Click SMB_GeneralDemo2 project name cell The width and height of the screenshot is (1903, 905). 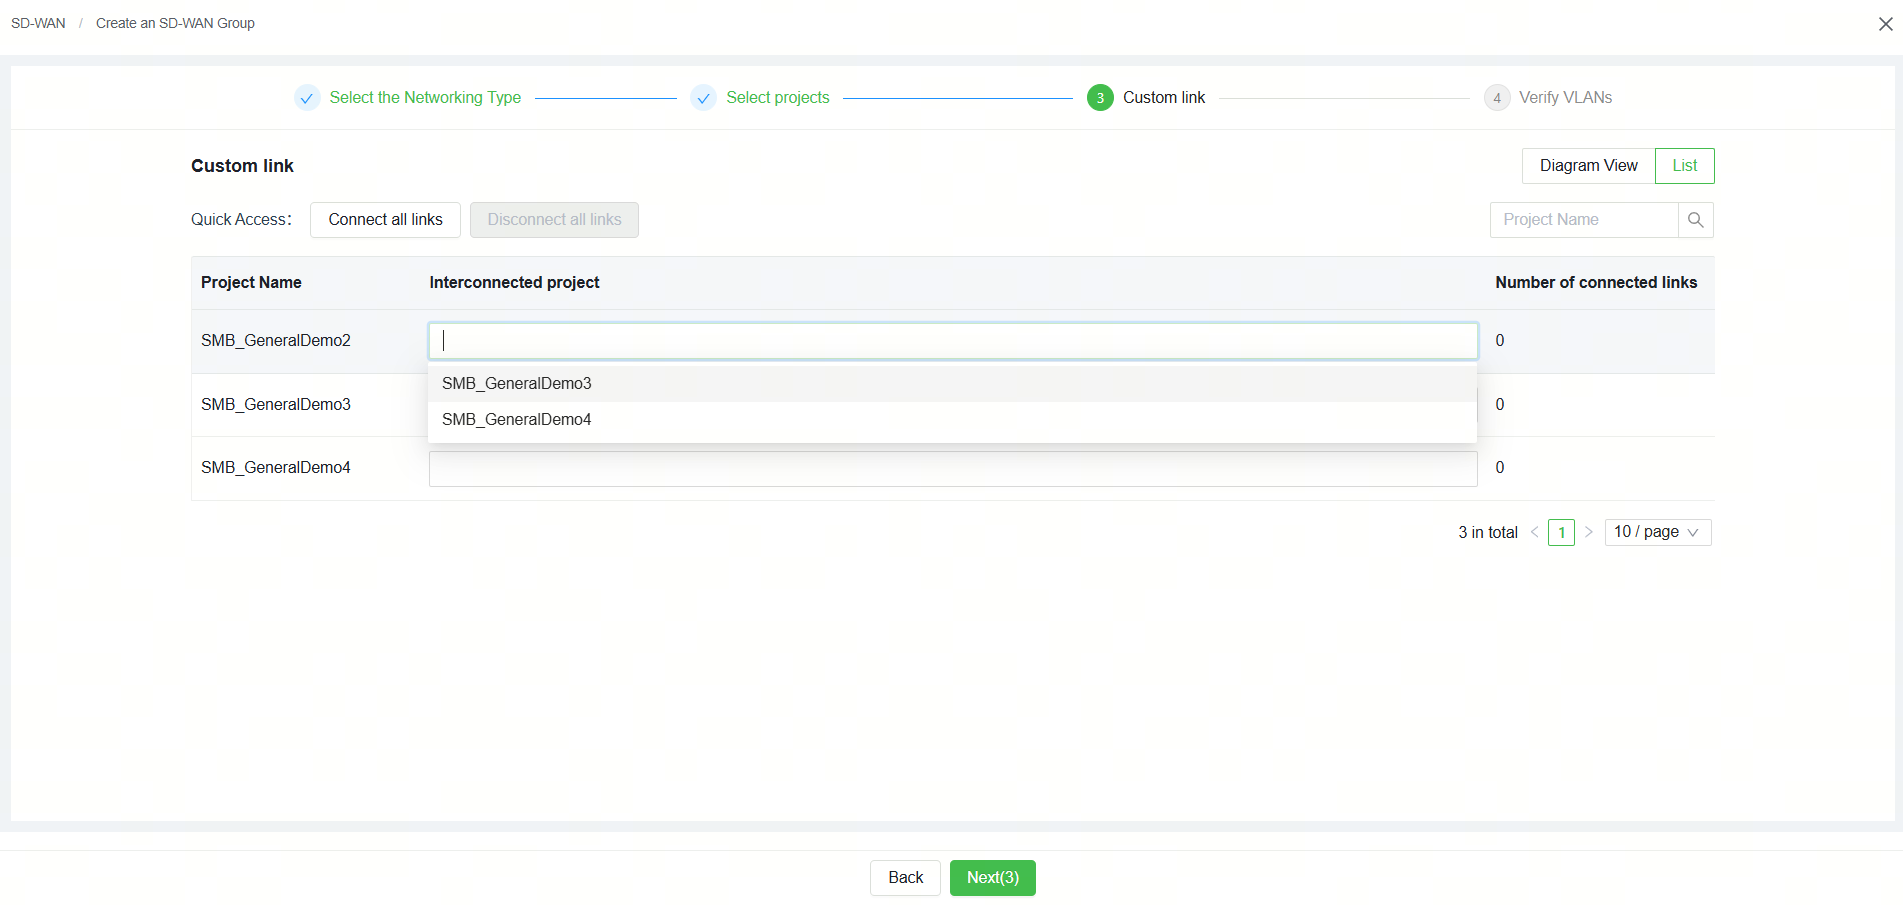click(x=276, y=341)
